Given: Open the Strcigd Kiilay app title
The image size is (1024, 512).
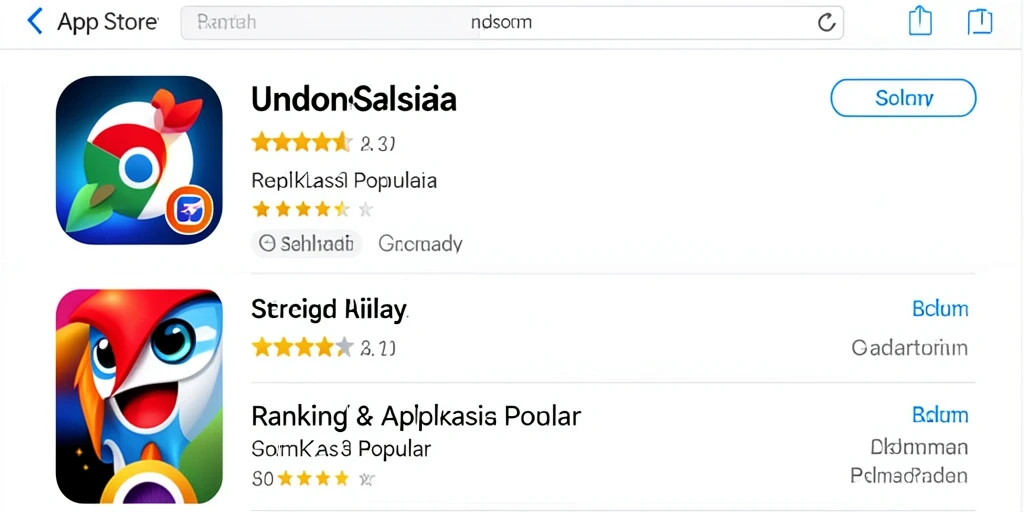Looking at the screenshot, I should 329,309.
